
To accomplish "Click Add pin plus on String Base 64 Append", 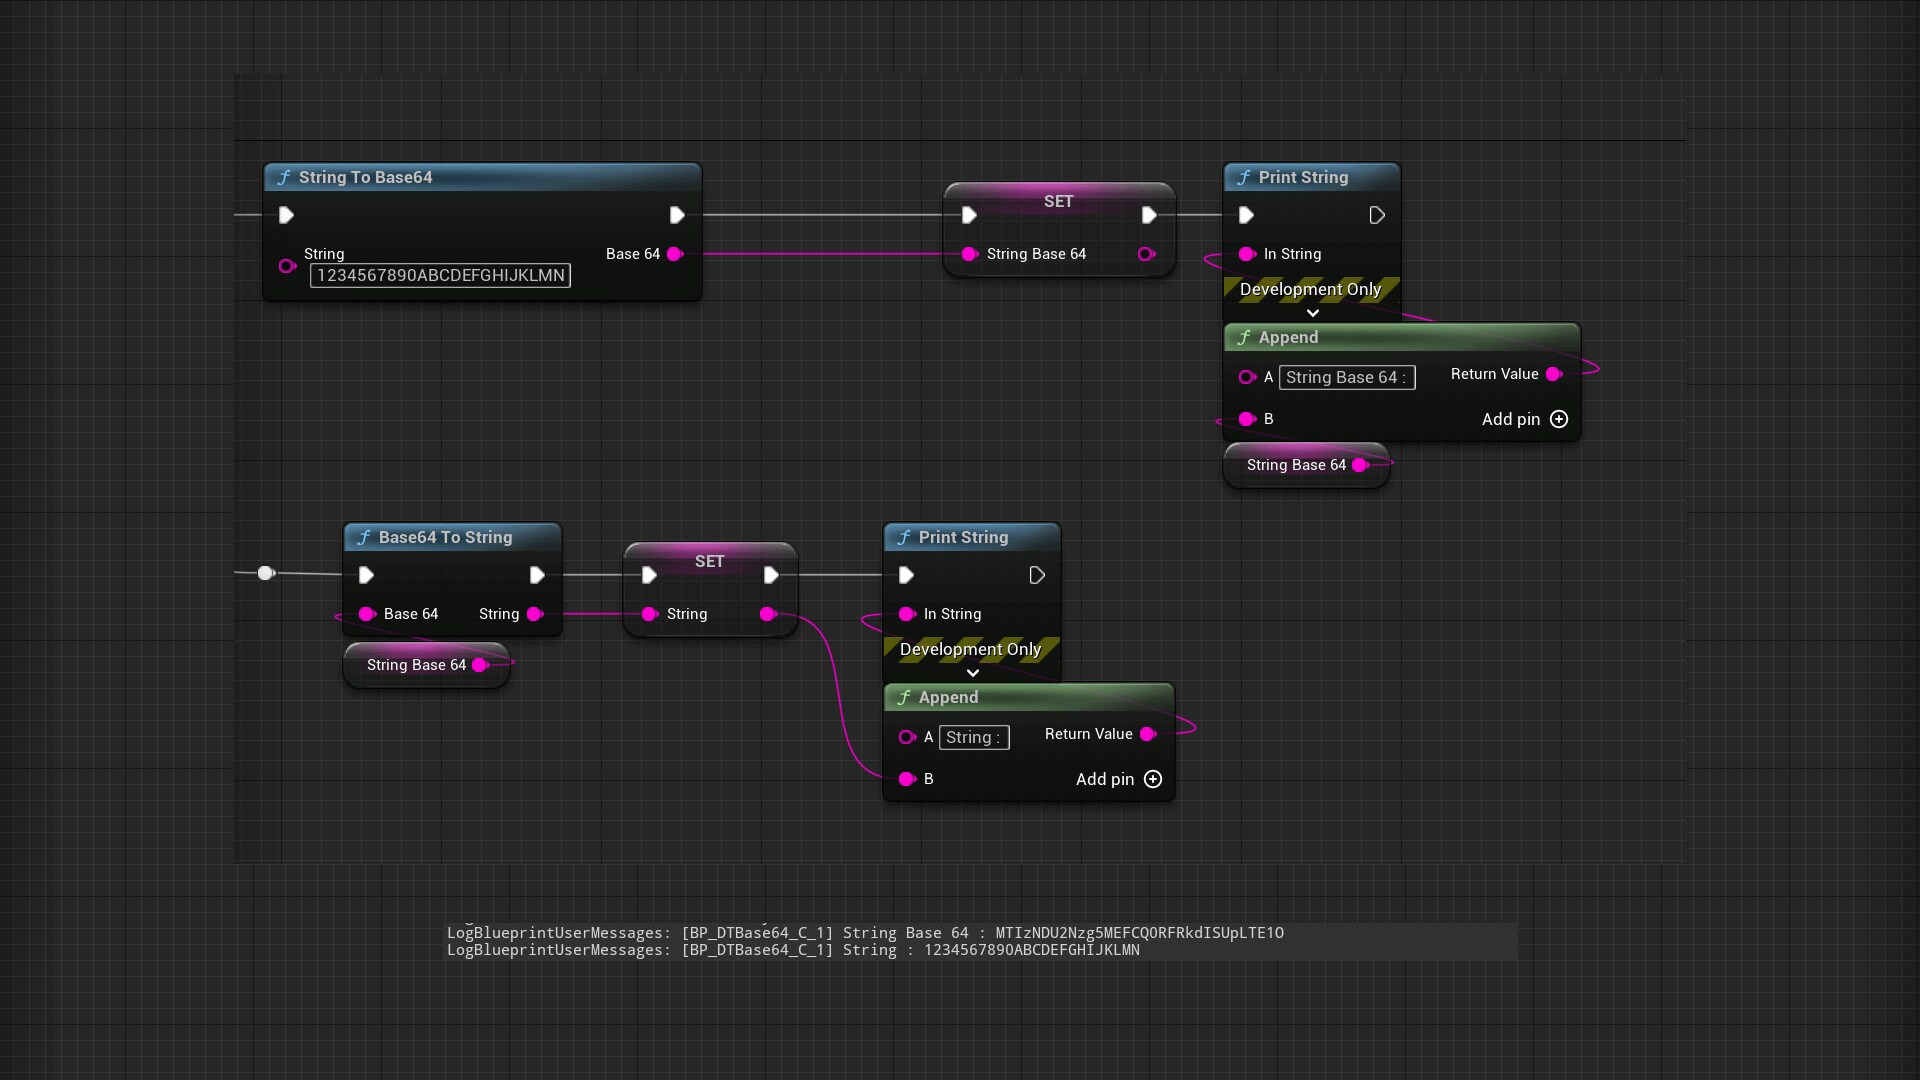I will [1559, 419].
